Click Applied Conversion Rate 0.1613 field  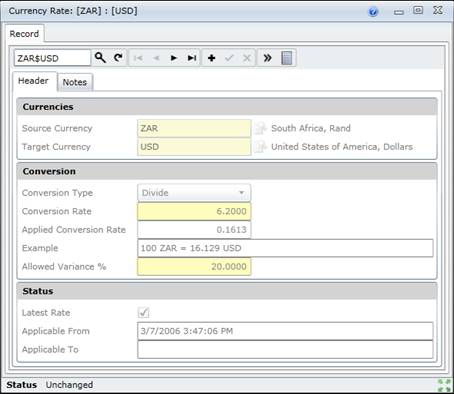pos(194,230)
